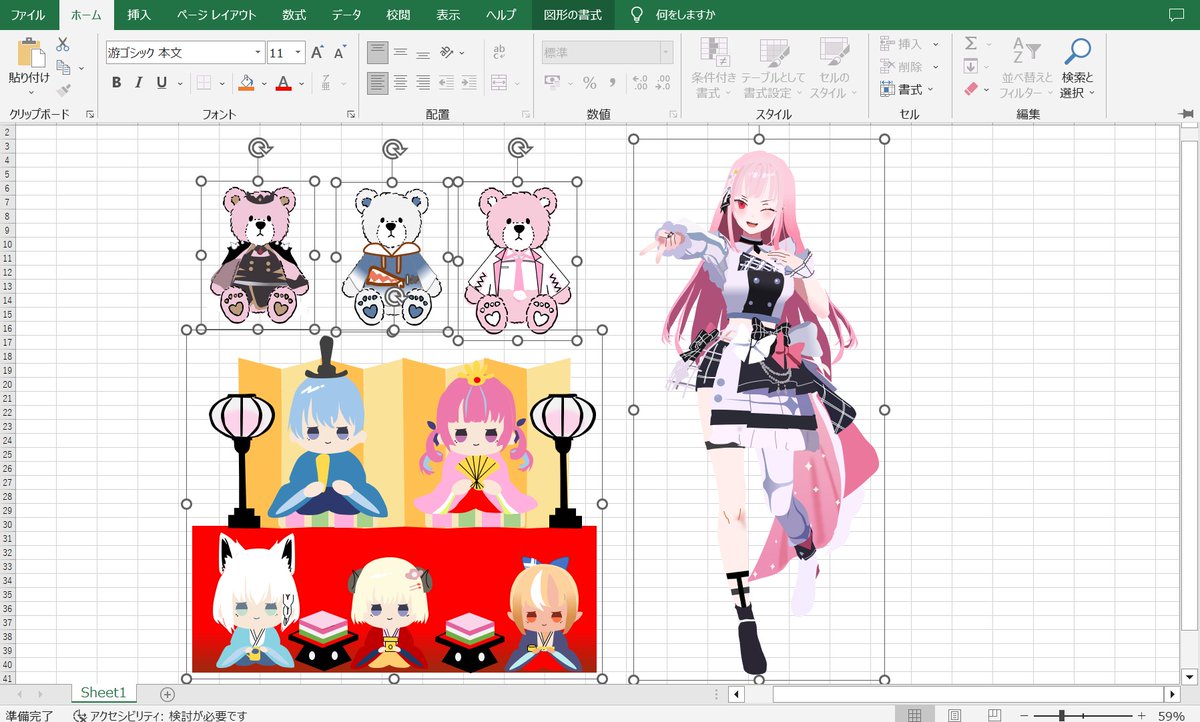The image size is (1200, 722).
Task: Switch to the 数式 (Formulas) tab
Action: [294, 15]
